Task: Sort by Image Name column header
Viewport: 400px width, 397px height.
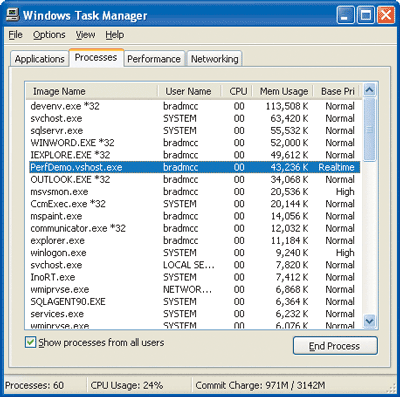Action: (x=92, y=91)
